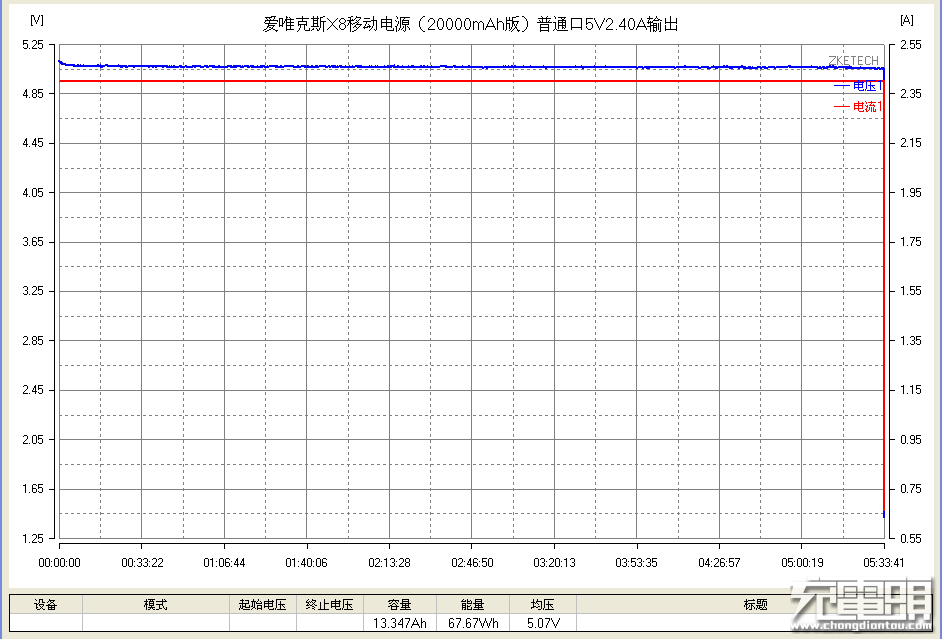The width and height of the screenshot is (942, 639).
Task: Click time label 02:46:50
Action: pyautogui.click(x=472, y=563)
